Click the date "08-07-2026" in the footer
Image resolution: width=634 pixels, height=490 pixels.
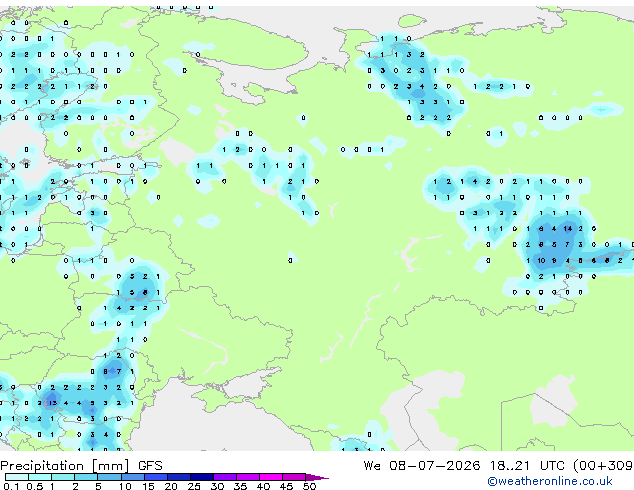435,466
